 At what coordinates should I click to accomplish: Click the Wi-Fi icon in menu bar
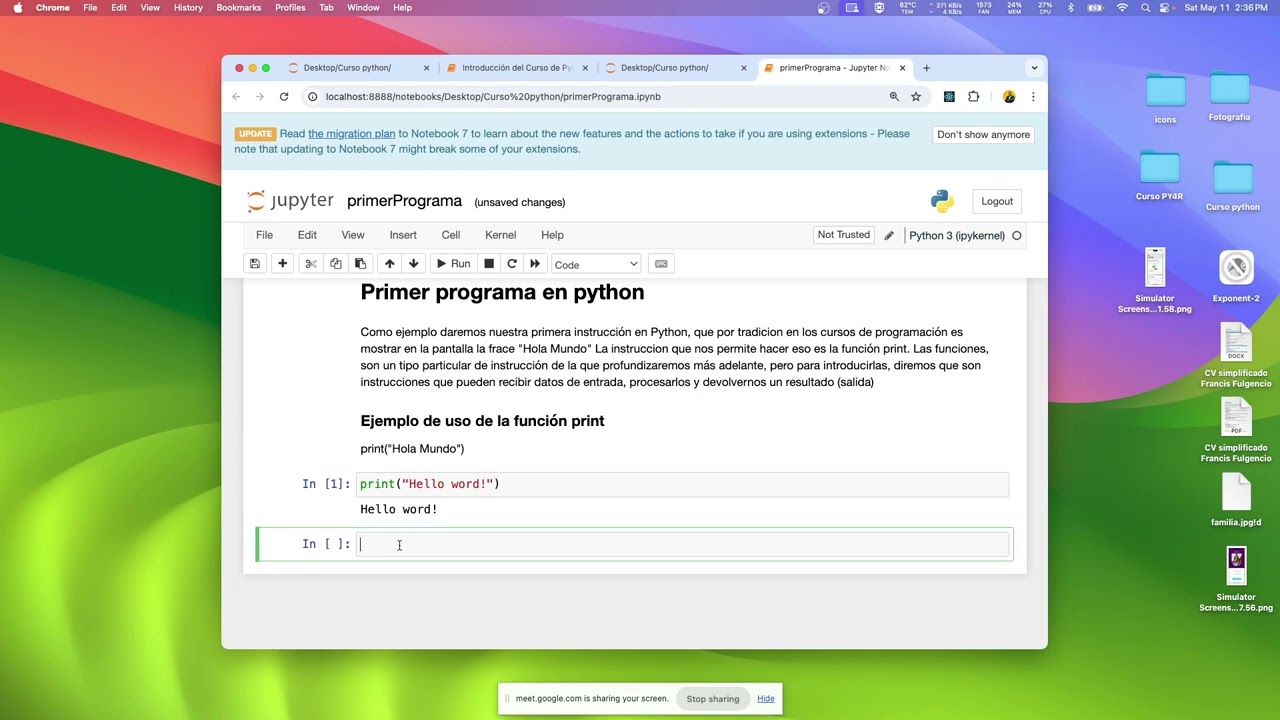click(1122, 7)
